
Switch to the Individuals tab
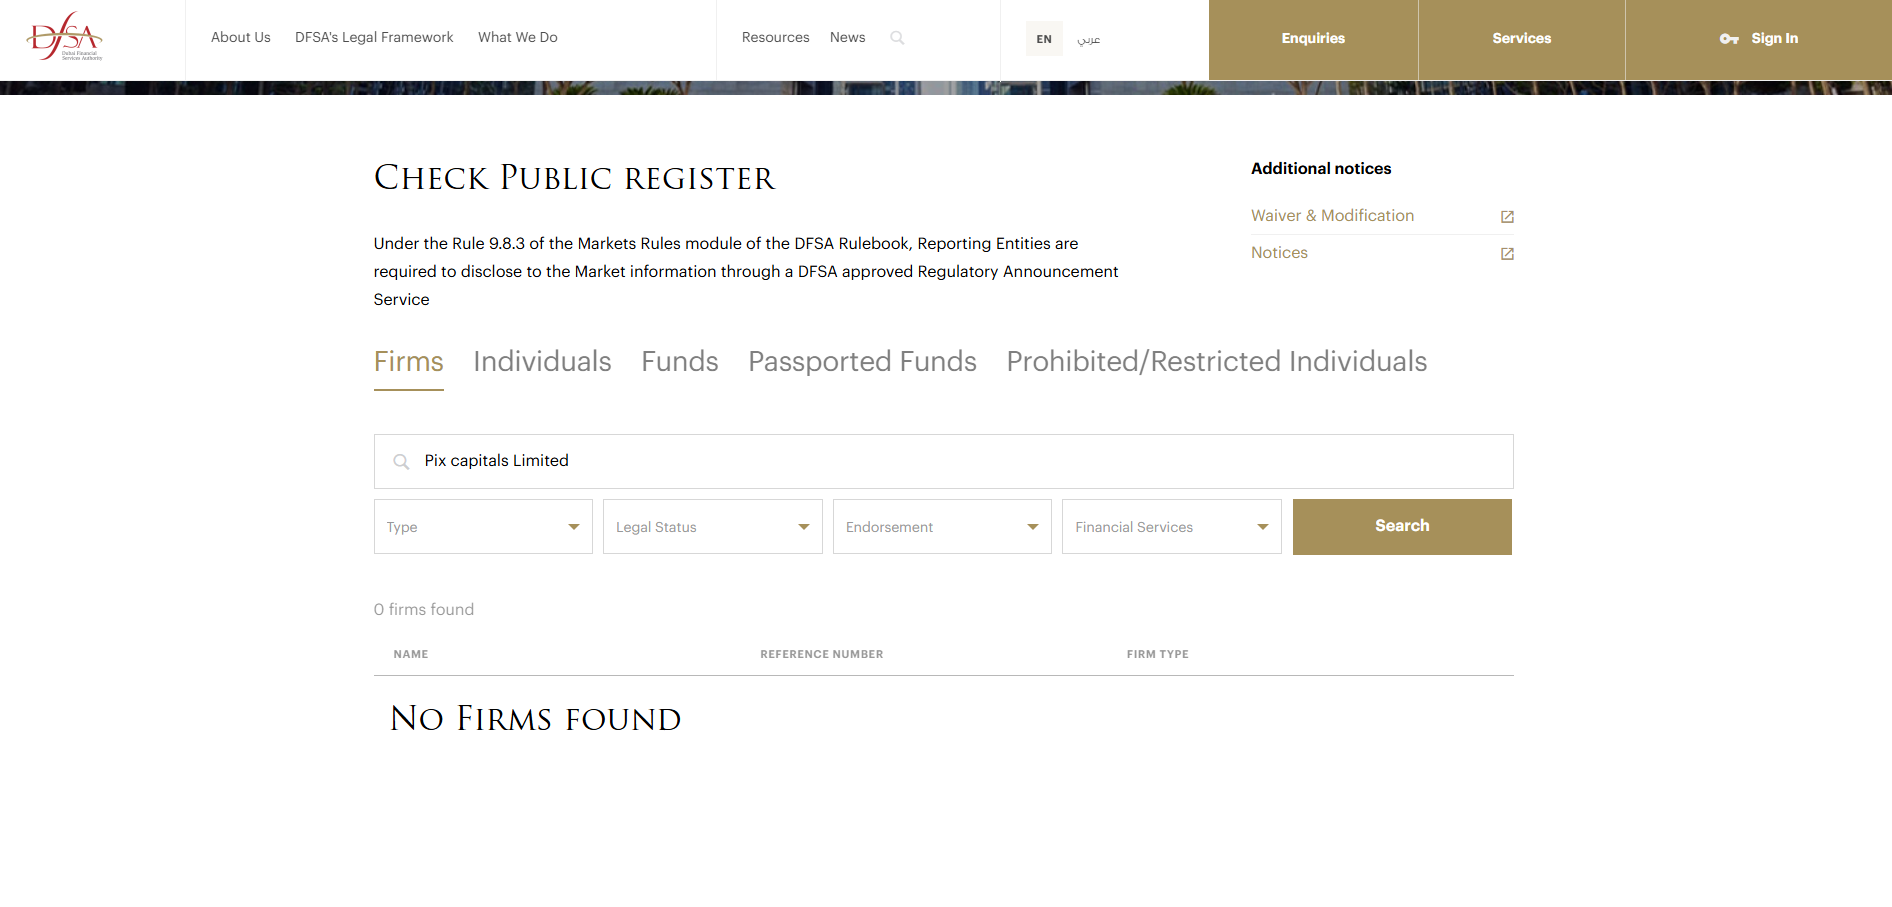[542, 362]
